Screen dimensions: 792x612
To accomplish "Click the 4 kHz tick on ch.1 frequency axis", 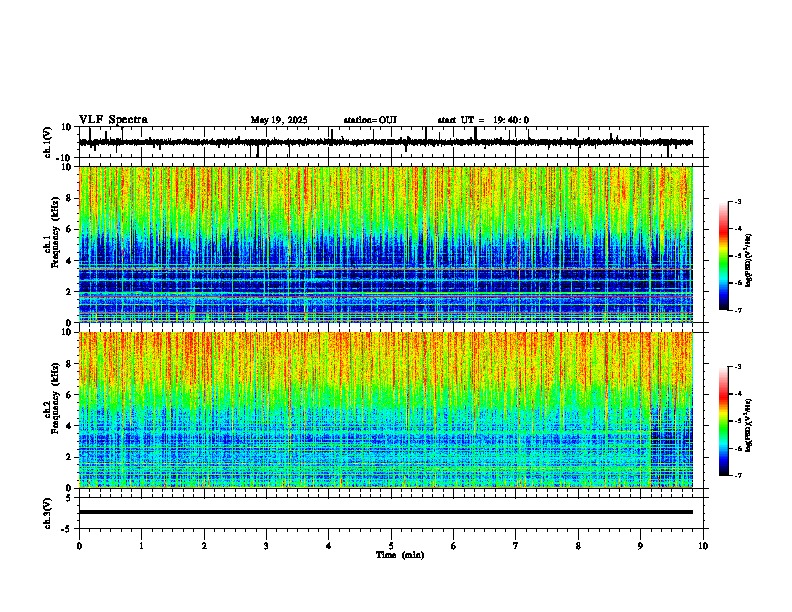I will coord(70,261).
